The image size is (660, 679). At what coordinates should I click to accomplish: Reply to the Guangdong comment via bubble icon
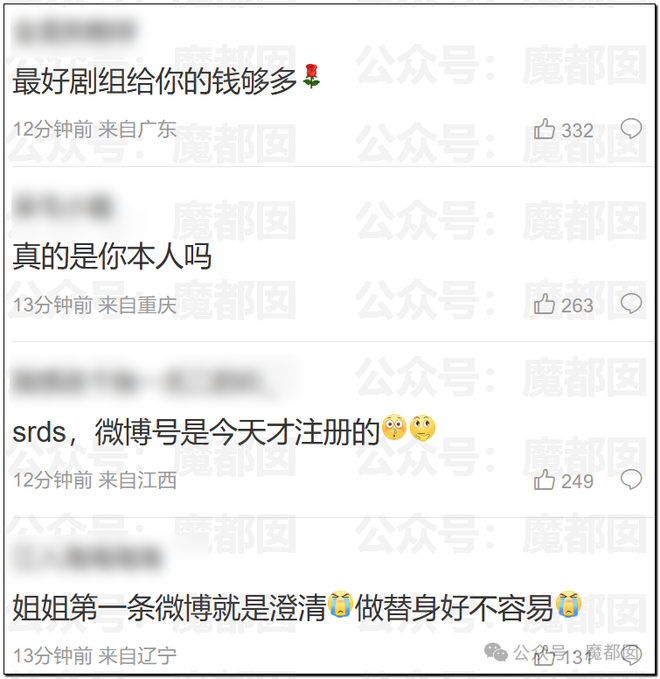631,129
